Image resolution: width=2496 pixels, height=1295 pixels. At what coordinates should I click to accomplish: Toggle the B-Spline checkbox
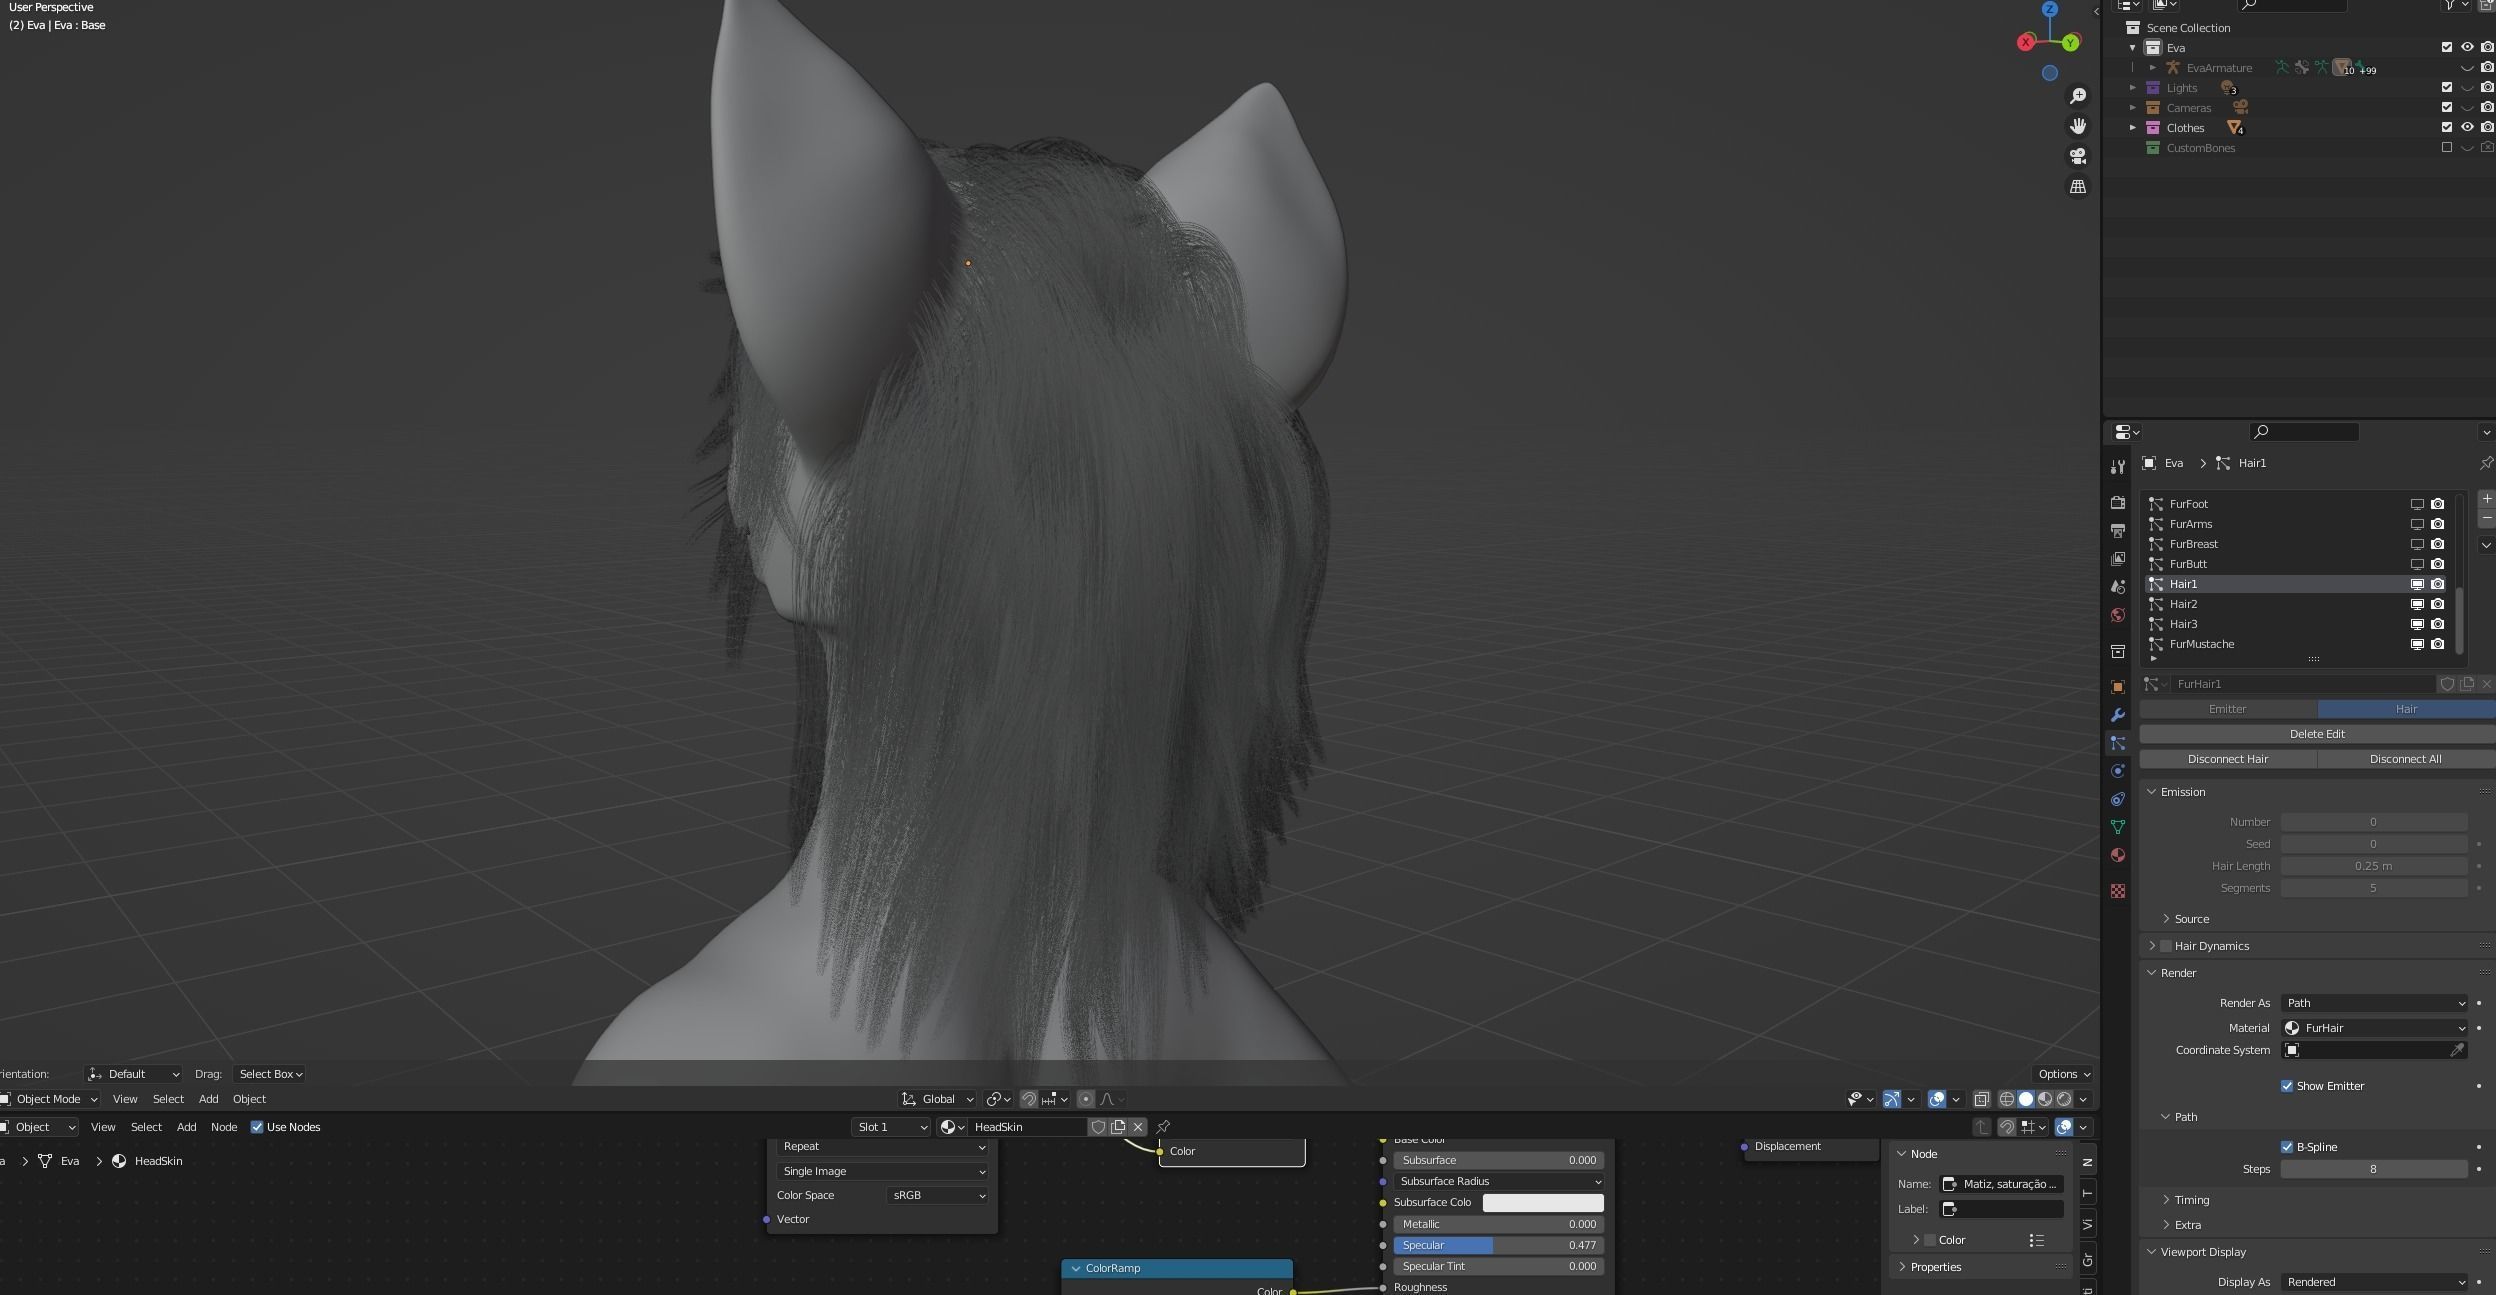(x=2286, y=1147)
